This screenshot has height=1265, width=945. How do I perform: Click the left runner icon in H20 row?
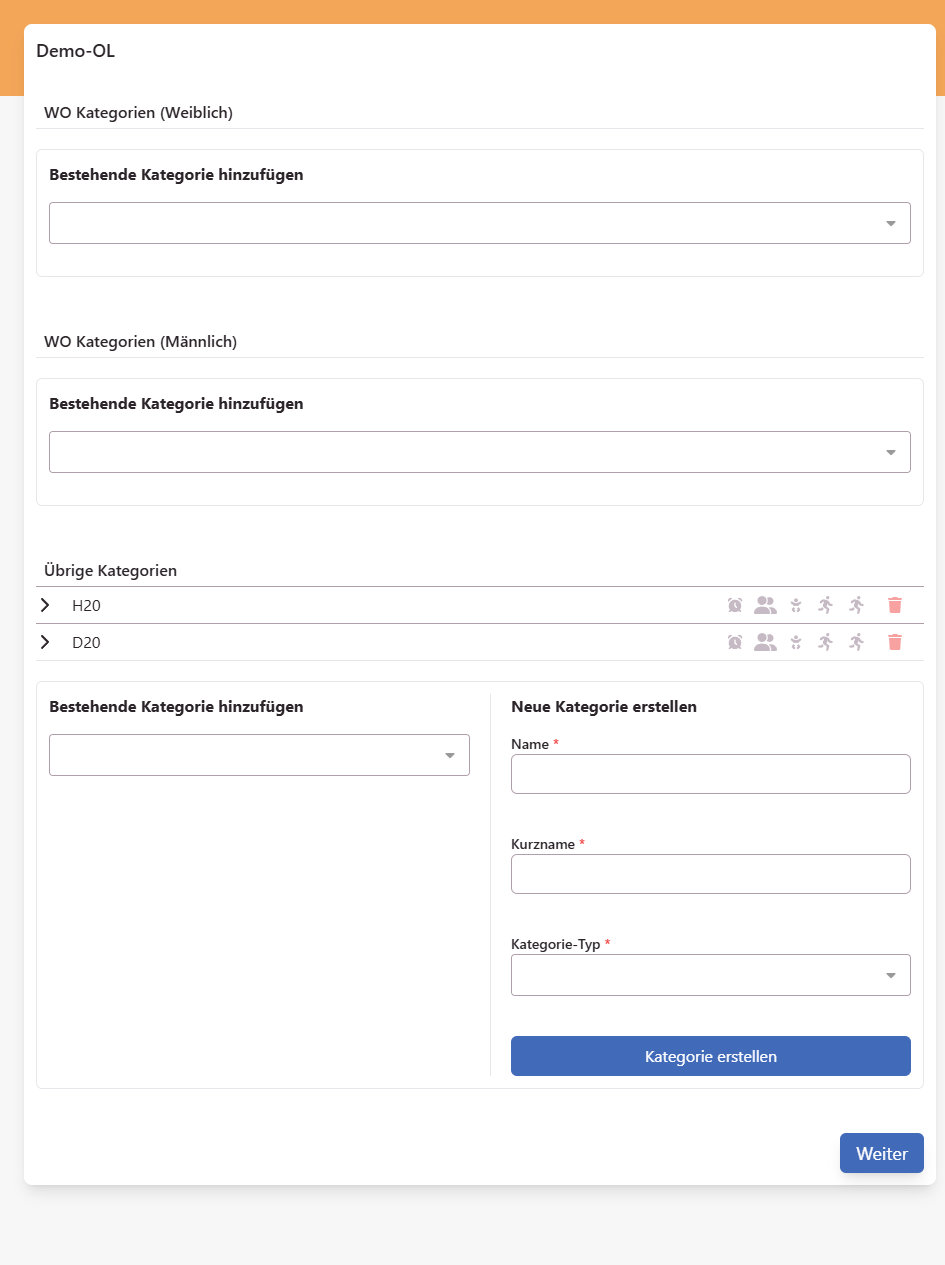(825, 605)
